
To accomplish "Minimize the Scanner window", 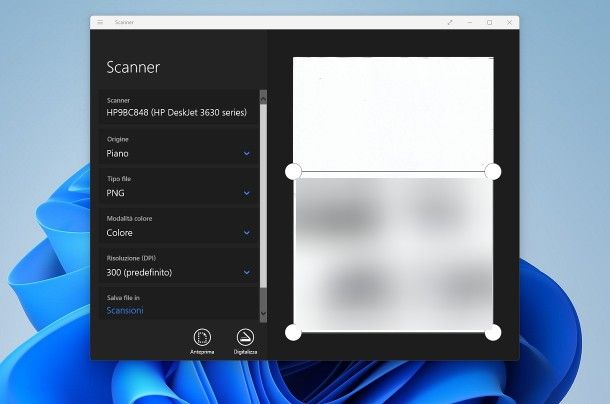I will point(470,22).
